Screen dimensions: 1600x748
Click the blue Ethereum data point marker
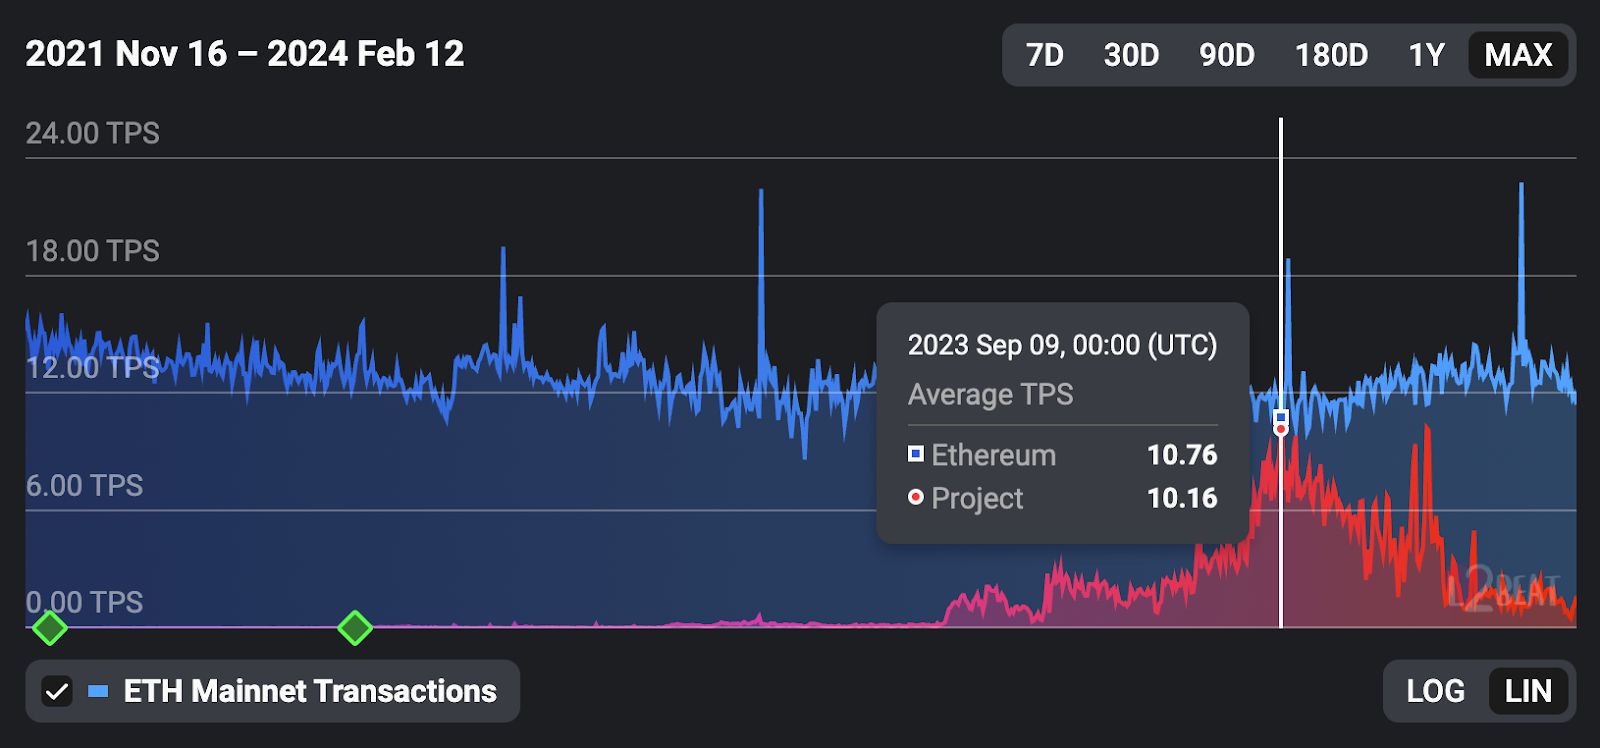point(1281,416)
